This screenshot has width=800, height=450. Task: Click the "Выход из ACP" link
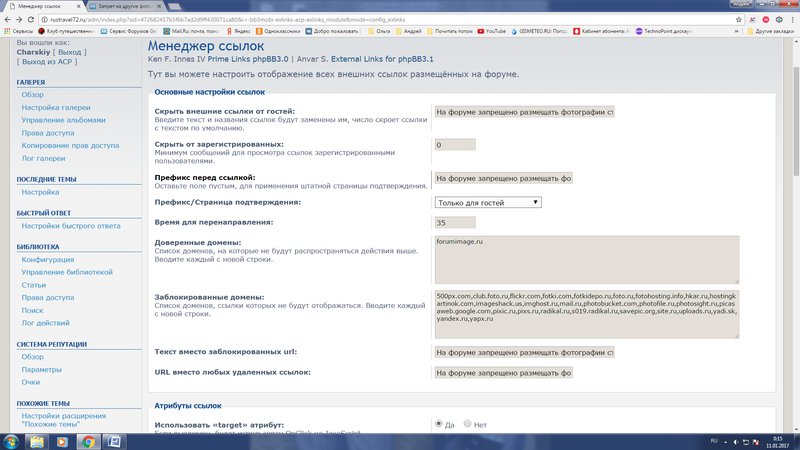[43, 62]
